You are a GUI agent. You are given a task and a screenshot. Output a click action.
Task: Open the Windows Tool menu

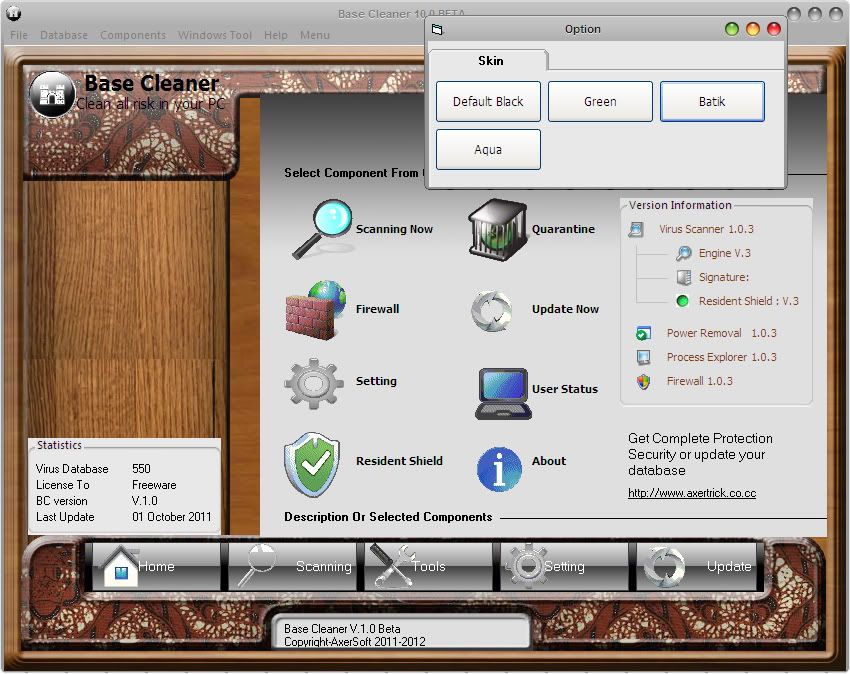215,35
